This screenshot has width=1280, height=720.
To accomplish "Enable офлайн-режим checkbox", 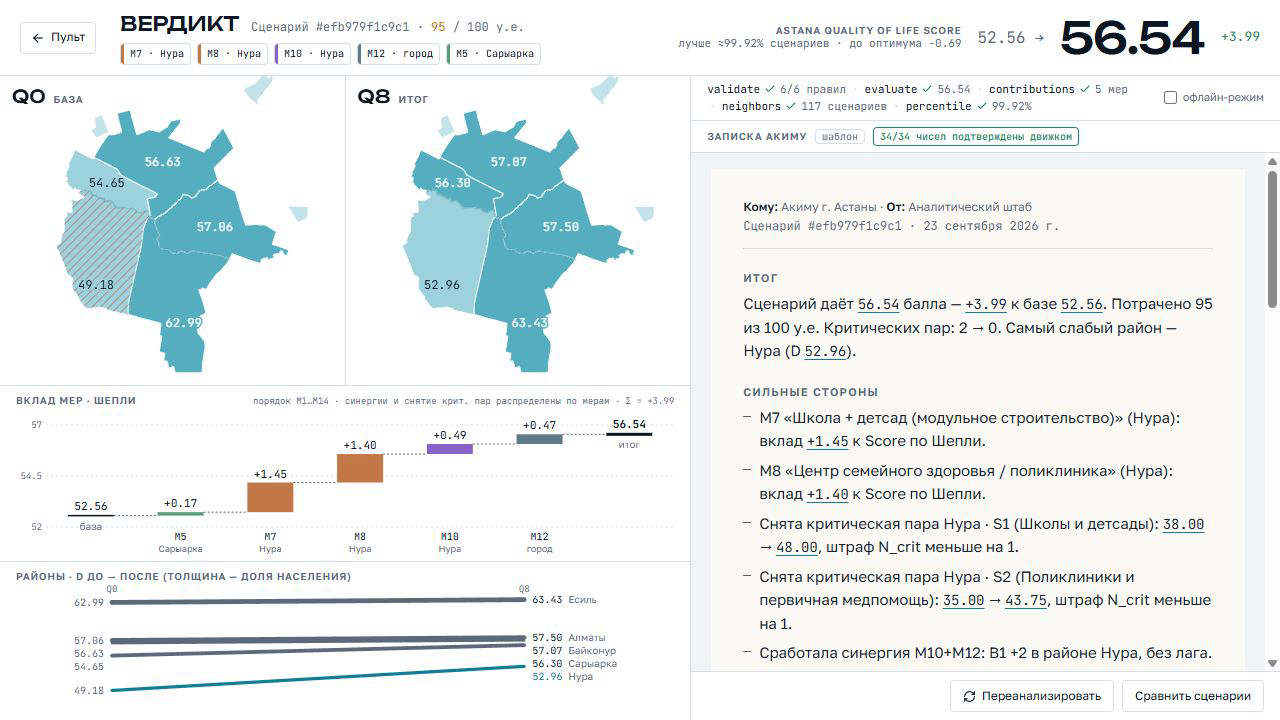I will (x=1171, y=97).
